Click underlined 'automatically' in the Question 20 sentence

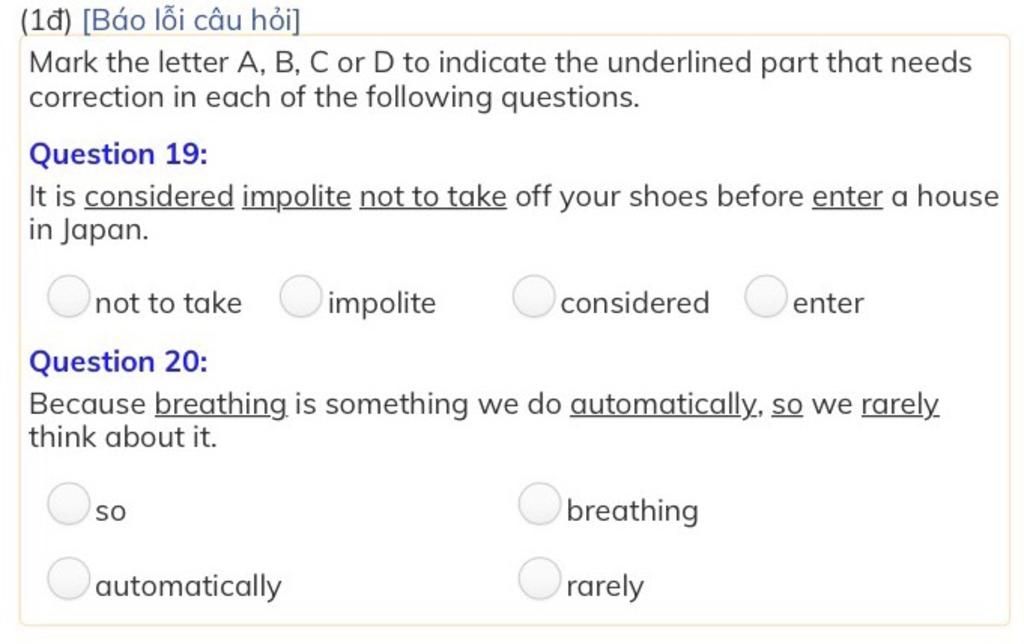[664, 405]
